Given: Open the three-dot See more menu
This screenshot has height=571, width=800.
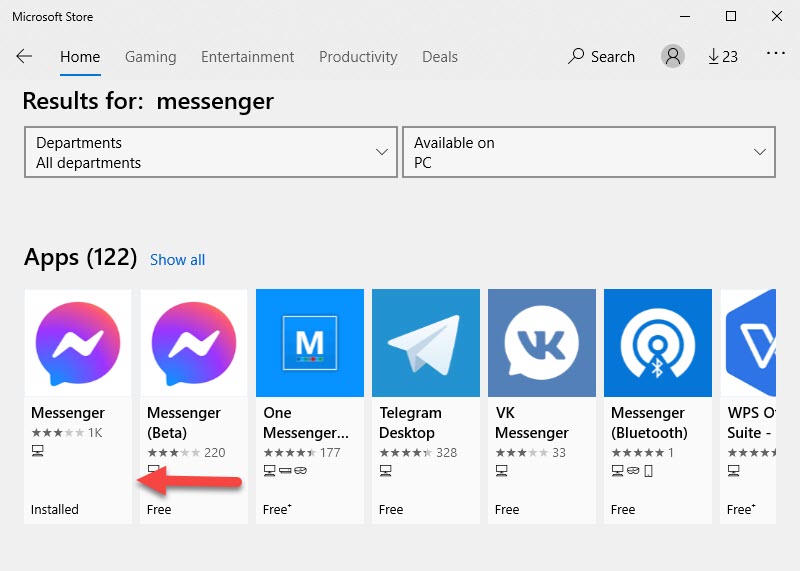Looking at the screenshot, I should [776, 53].
